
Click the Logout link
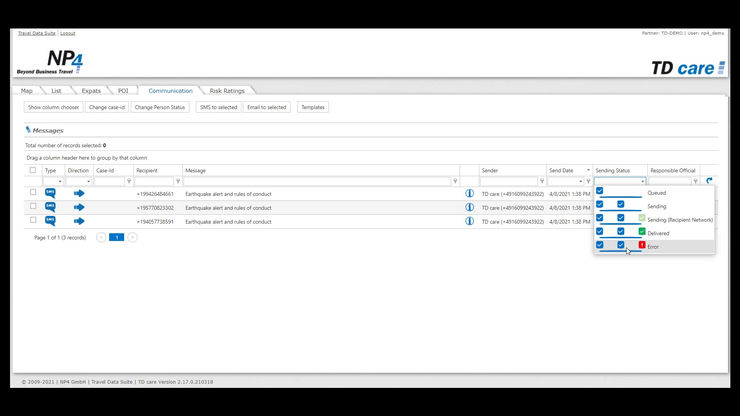[67, 33]
